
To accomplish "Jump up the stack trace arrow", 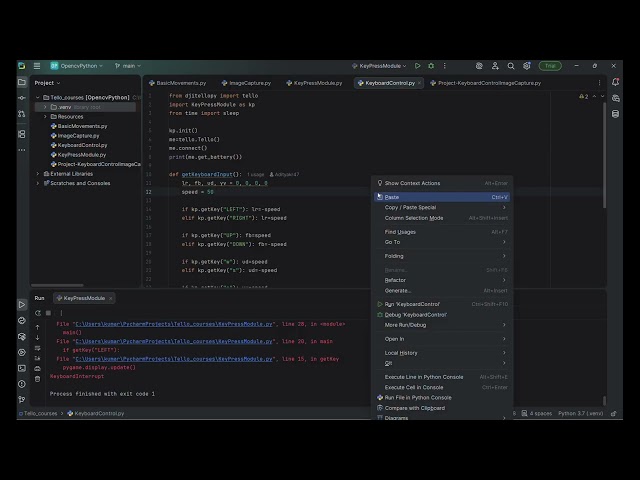I will 38,327.
